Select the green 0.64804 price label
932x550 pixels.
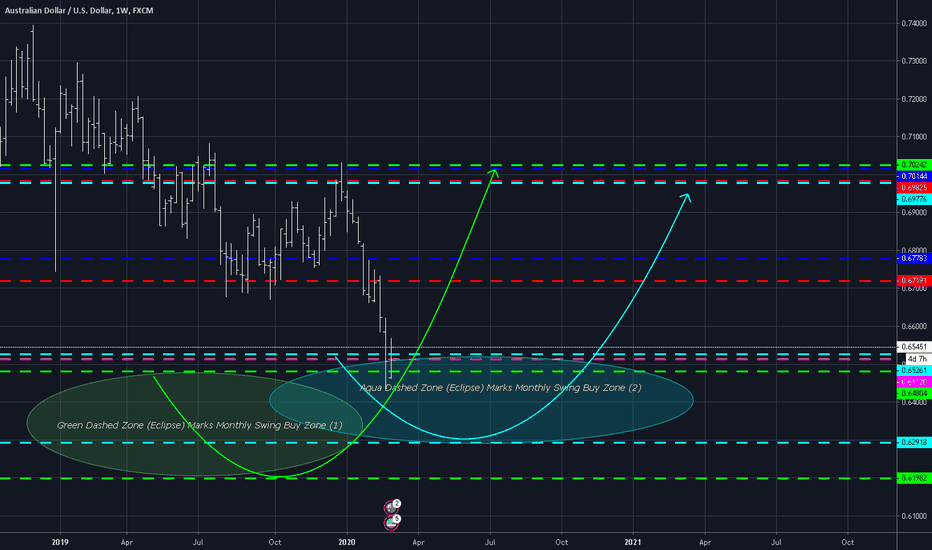pyautogui.click(x=914, y=394)
